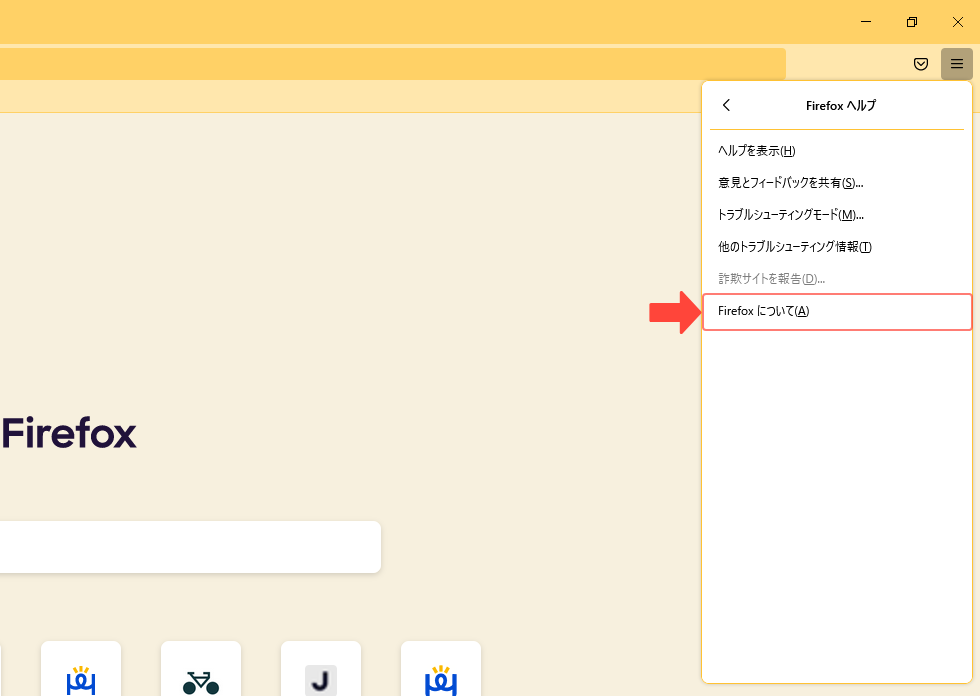Open the Pocket save icon
Image resolution: width=980 pixels, height=696 pixels.
coord(921,64)
